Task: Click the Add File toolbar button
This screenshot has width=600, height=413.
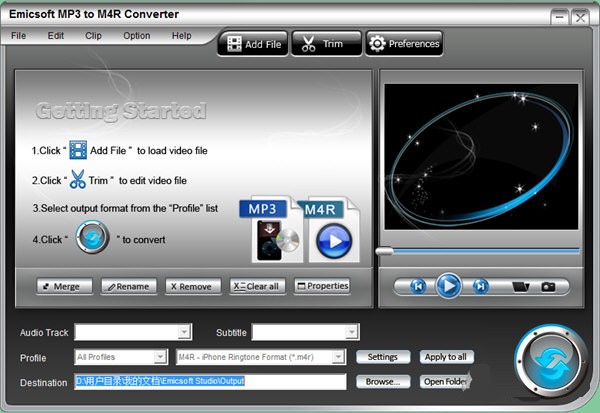Action: (x=253, y=44)
